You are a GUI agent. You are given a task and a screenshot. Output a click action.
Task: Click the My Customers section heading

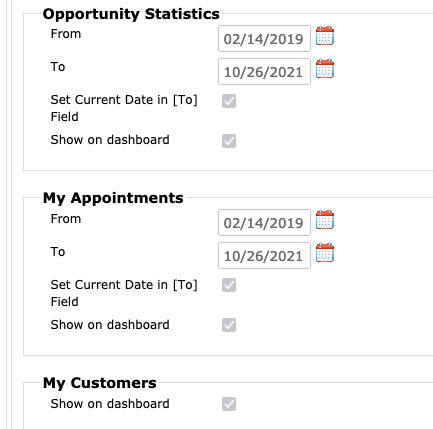100,383
